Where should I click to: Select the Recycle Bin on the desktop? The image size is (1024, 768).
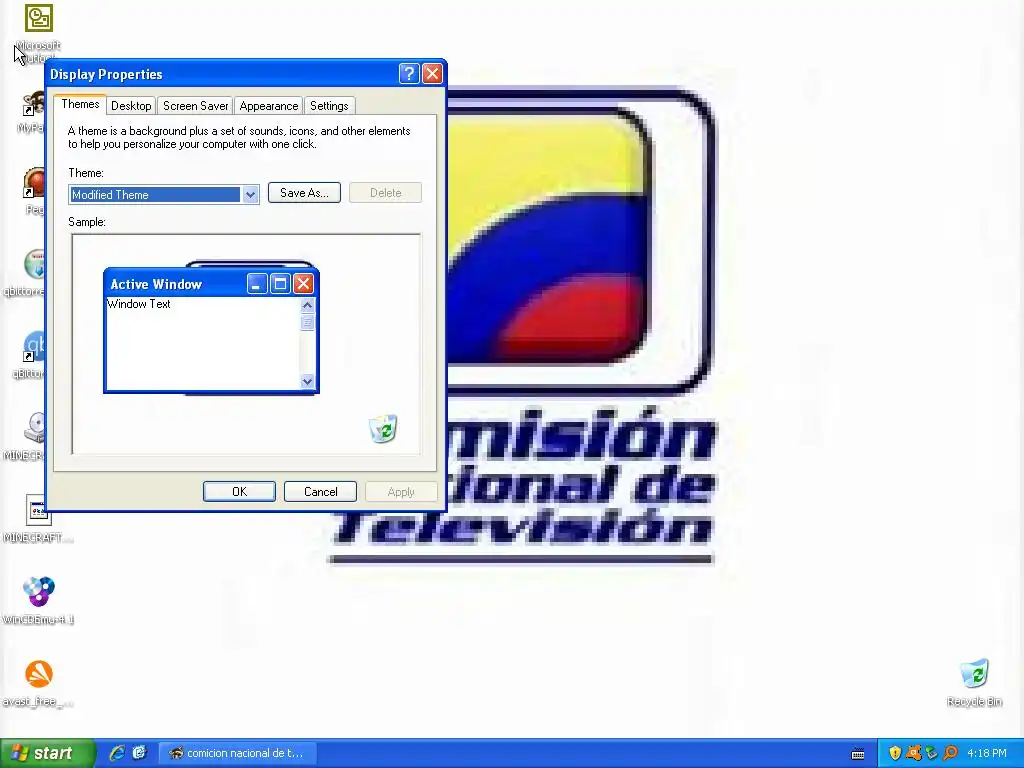974,674
